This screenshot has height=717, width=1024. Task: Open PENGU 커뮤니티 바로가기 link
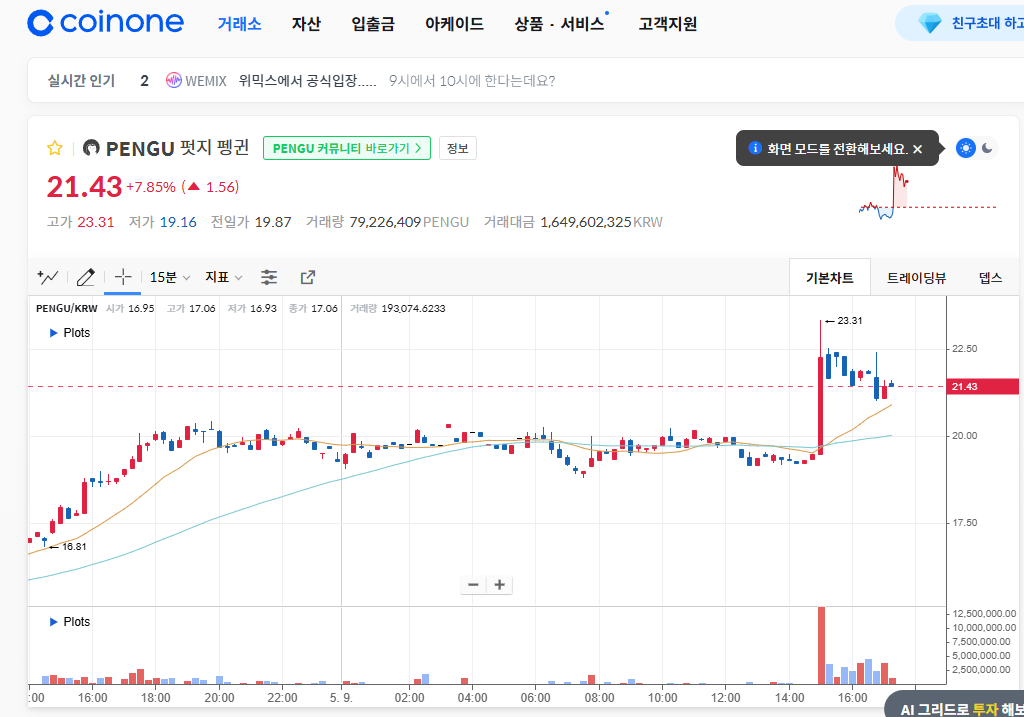tap(347, 148)
